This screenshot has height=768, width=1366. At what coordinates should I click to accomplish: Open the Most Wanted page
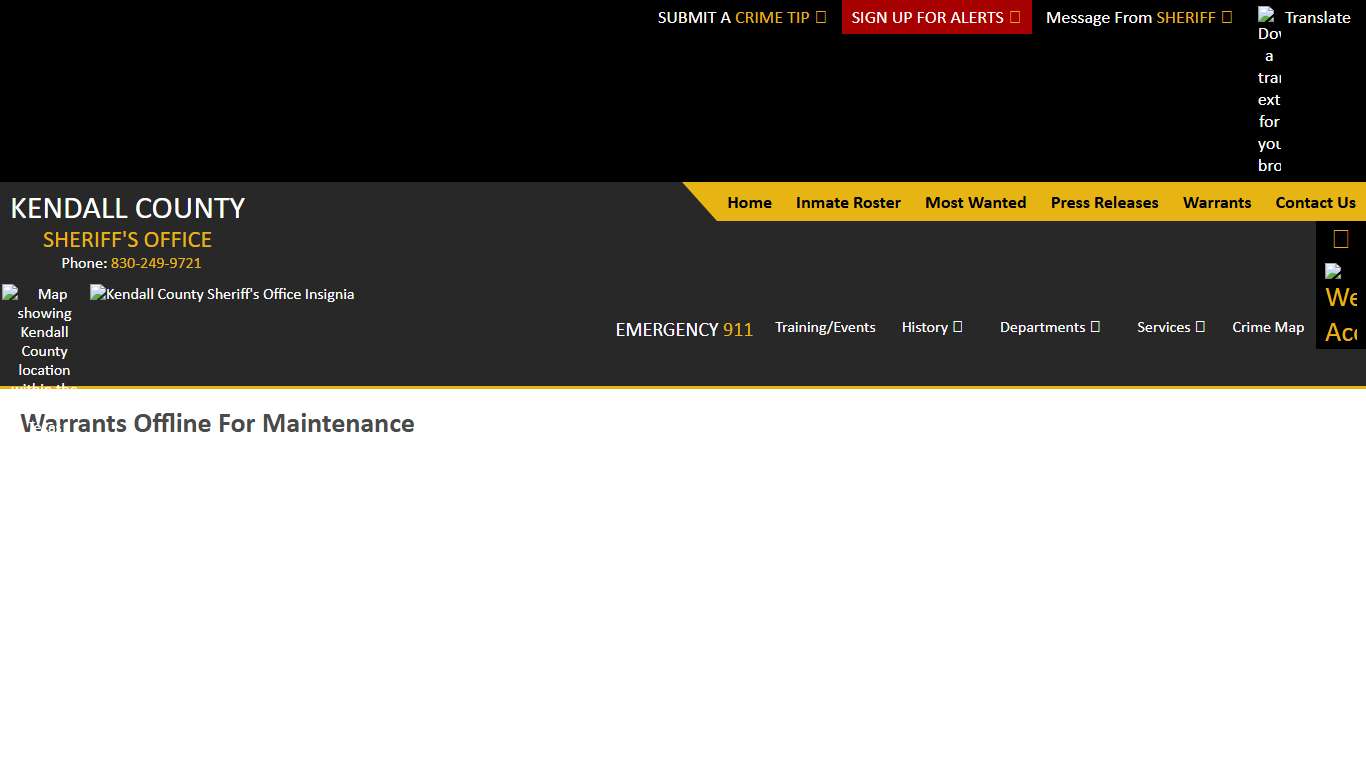tap(975, 203)
